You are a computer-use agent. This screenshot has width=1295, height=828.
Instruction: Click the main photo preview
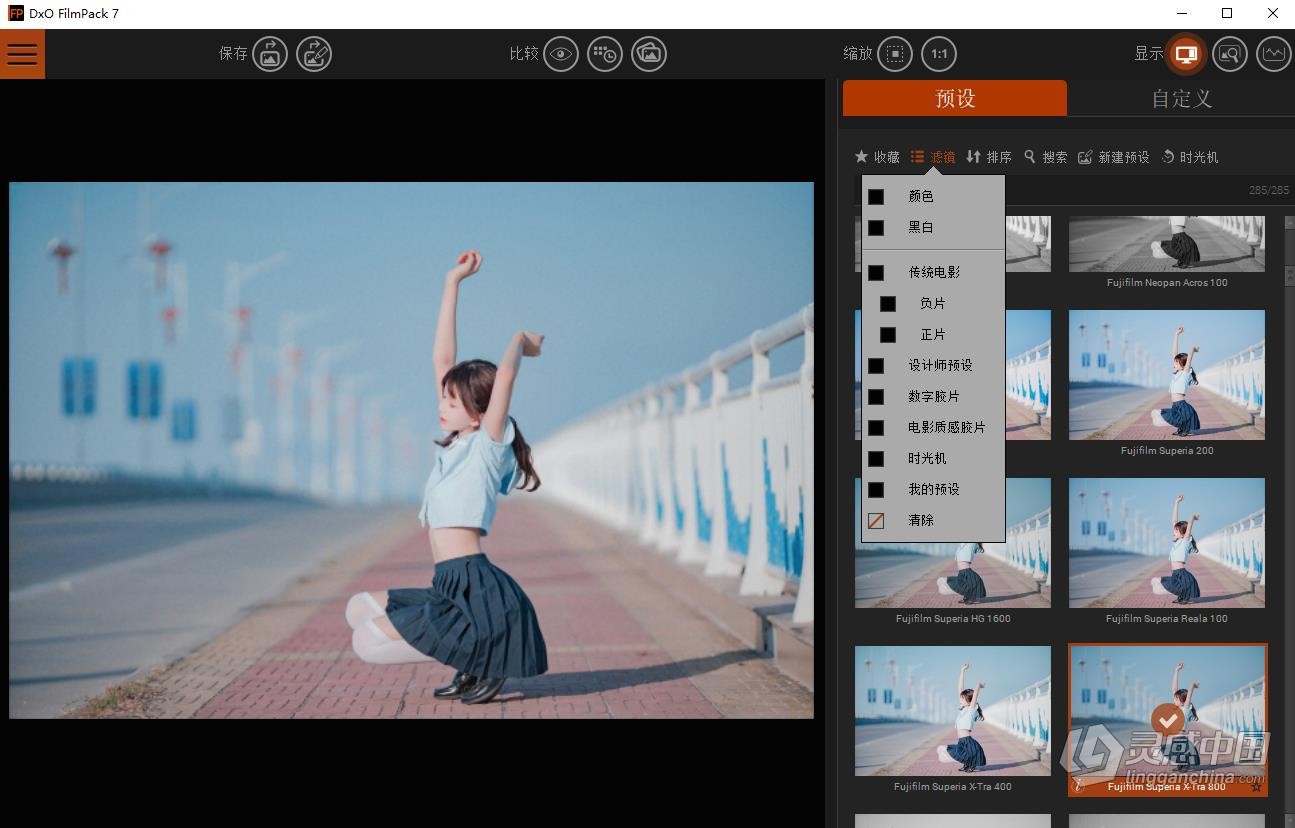coord(411,450)
